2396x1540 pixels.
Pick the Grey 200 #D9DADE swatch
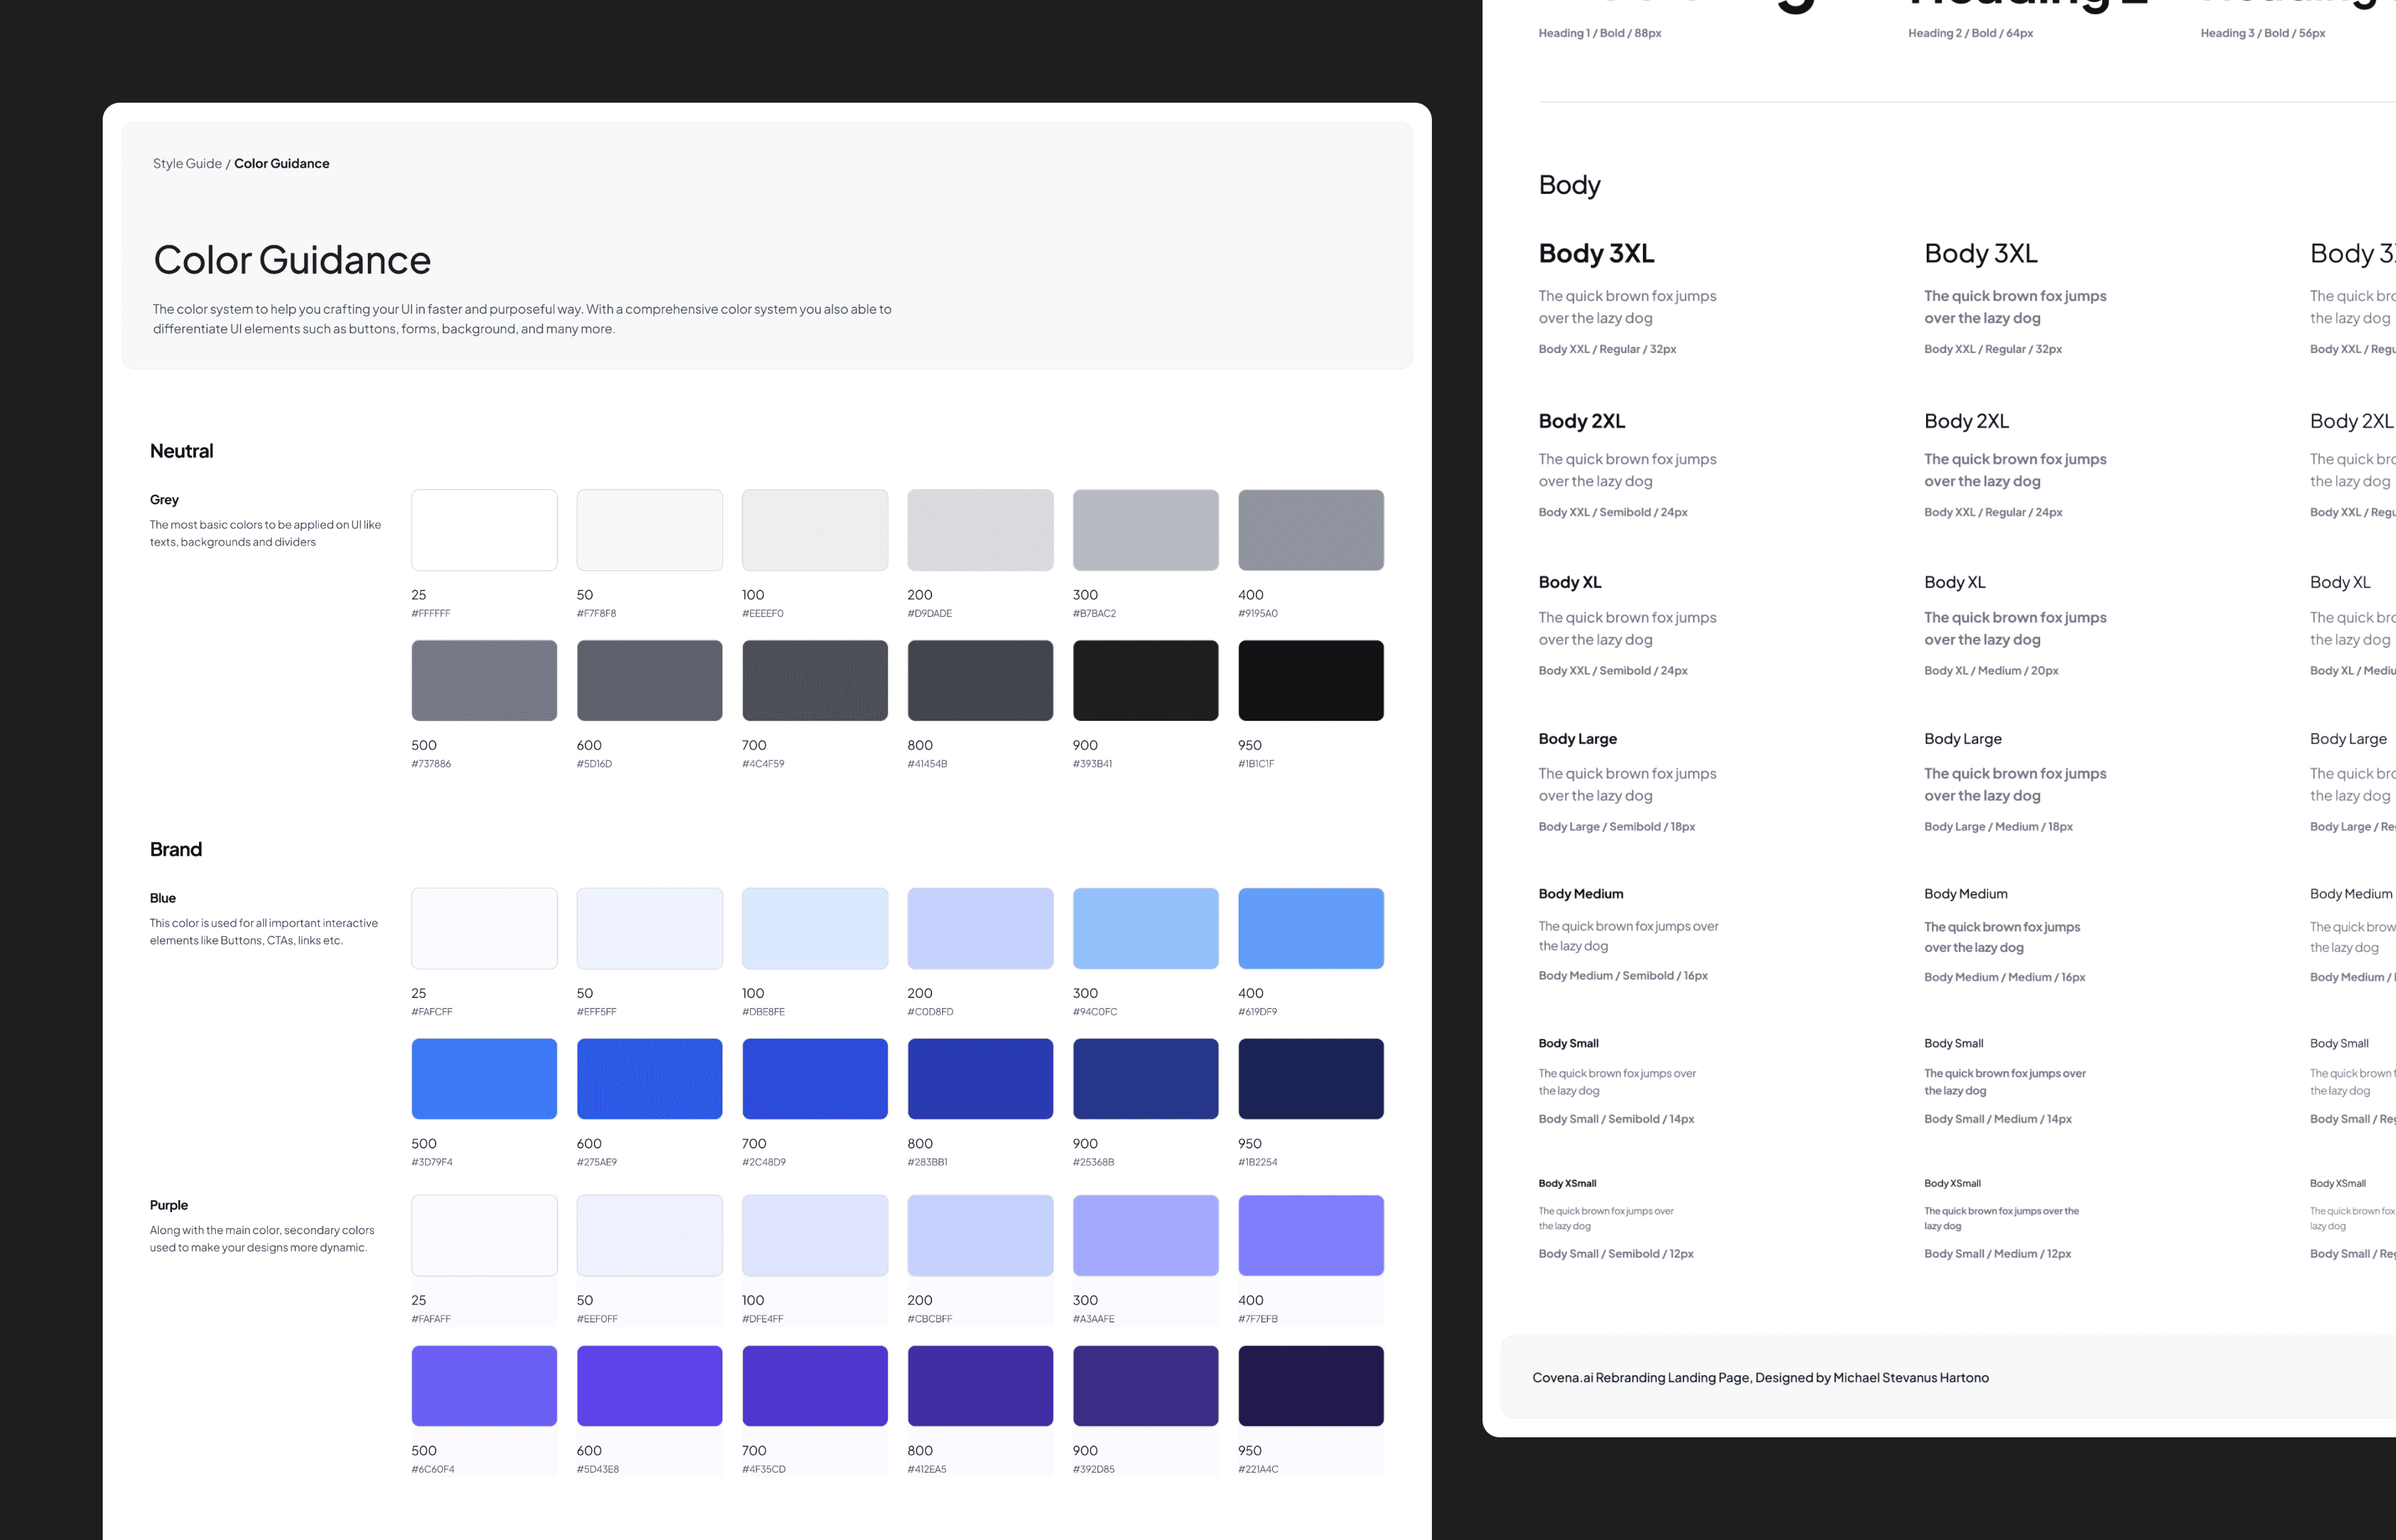pos(980,530)
